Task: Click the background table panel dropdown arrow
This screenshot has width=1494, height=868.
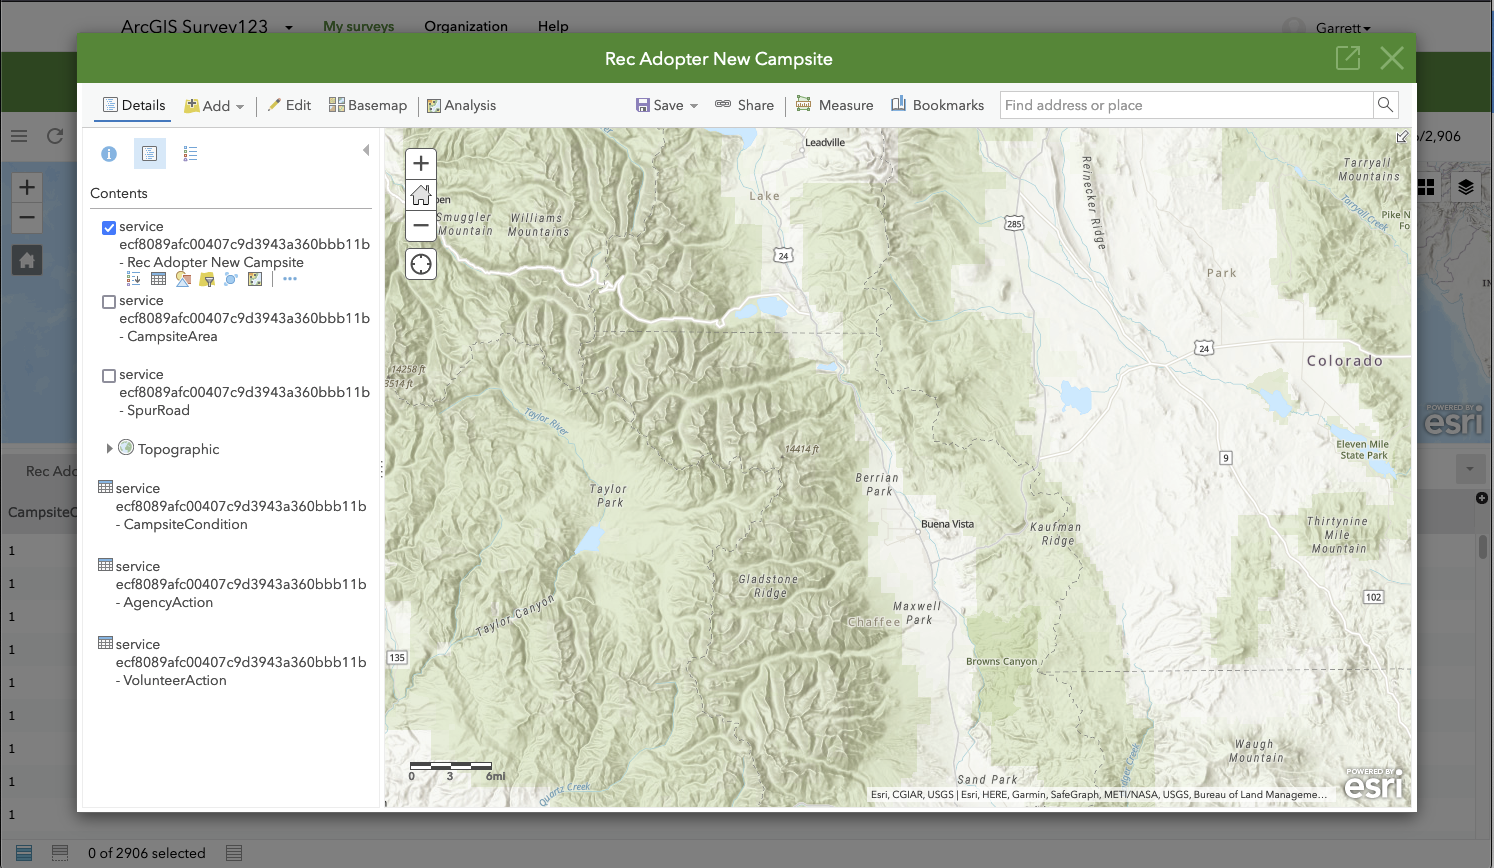Action: pyautogui.click(x=1470, y=469)
